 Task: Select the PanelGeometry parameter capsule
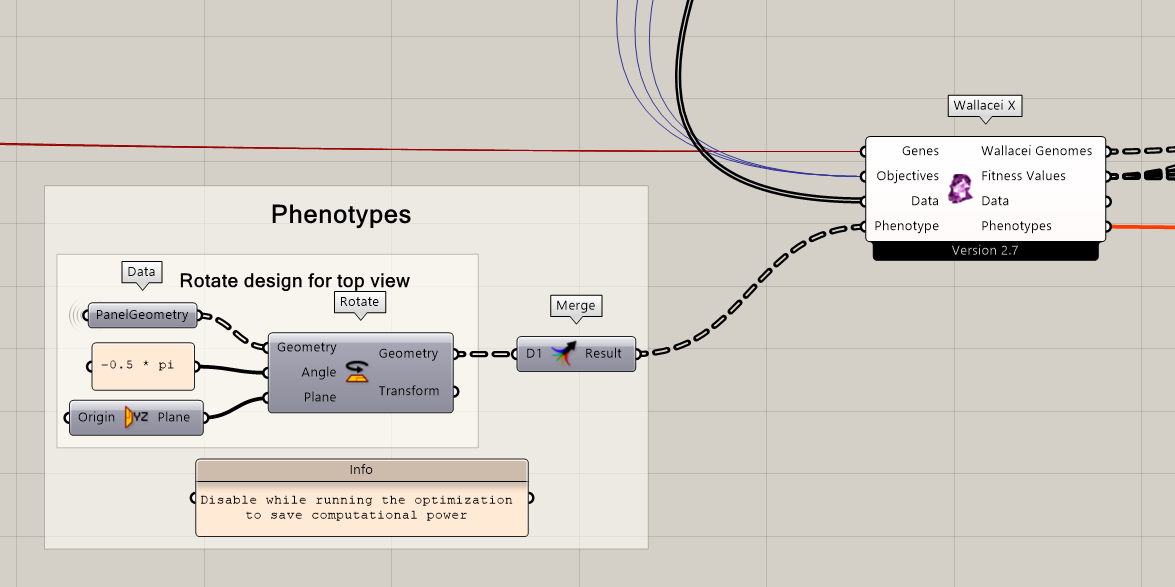[x=142, y=314]
